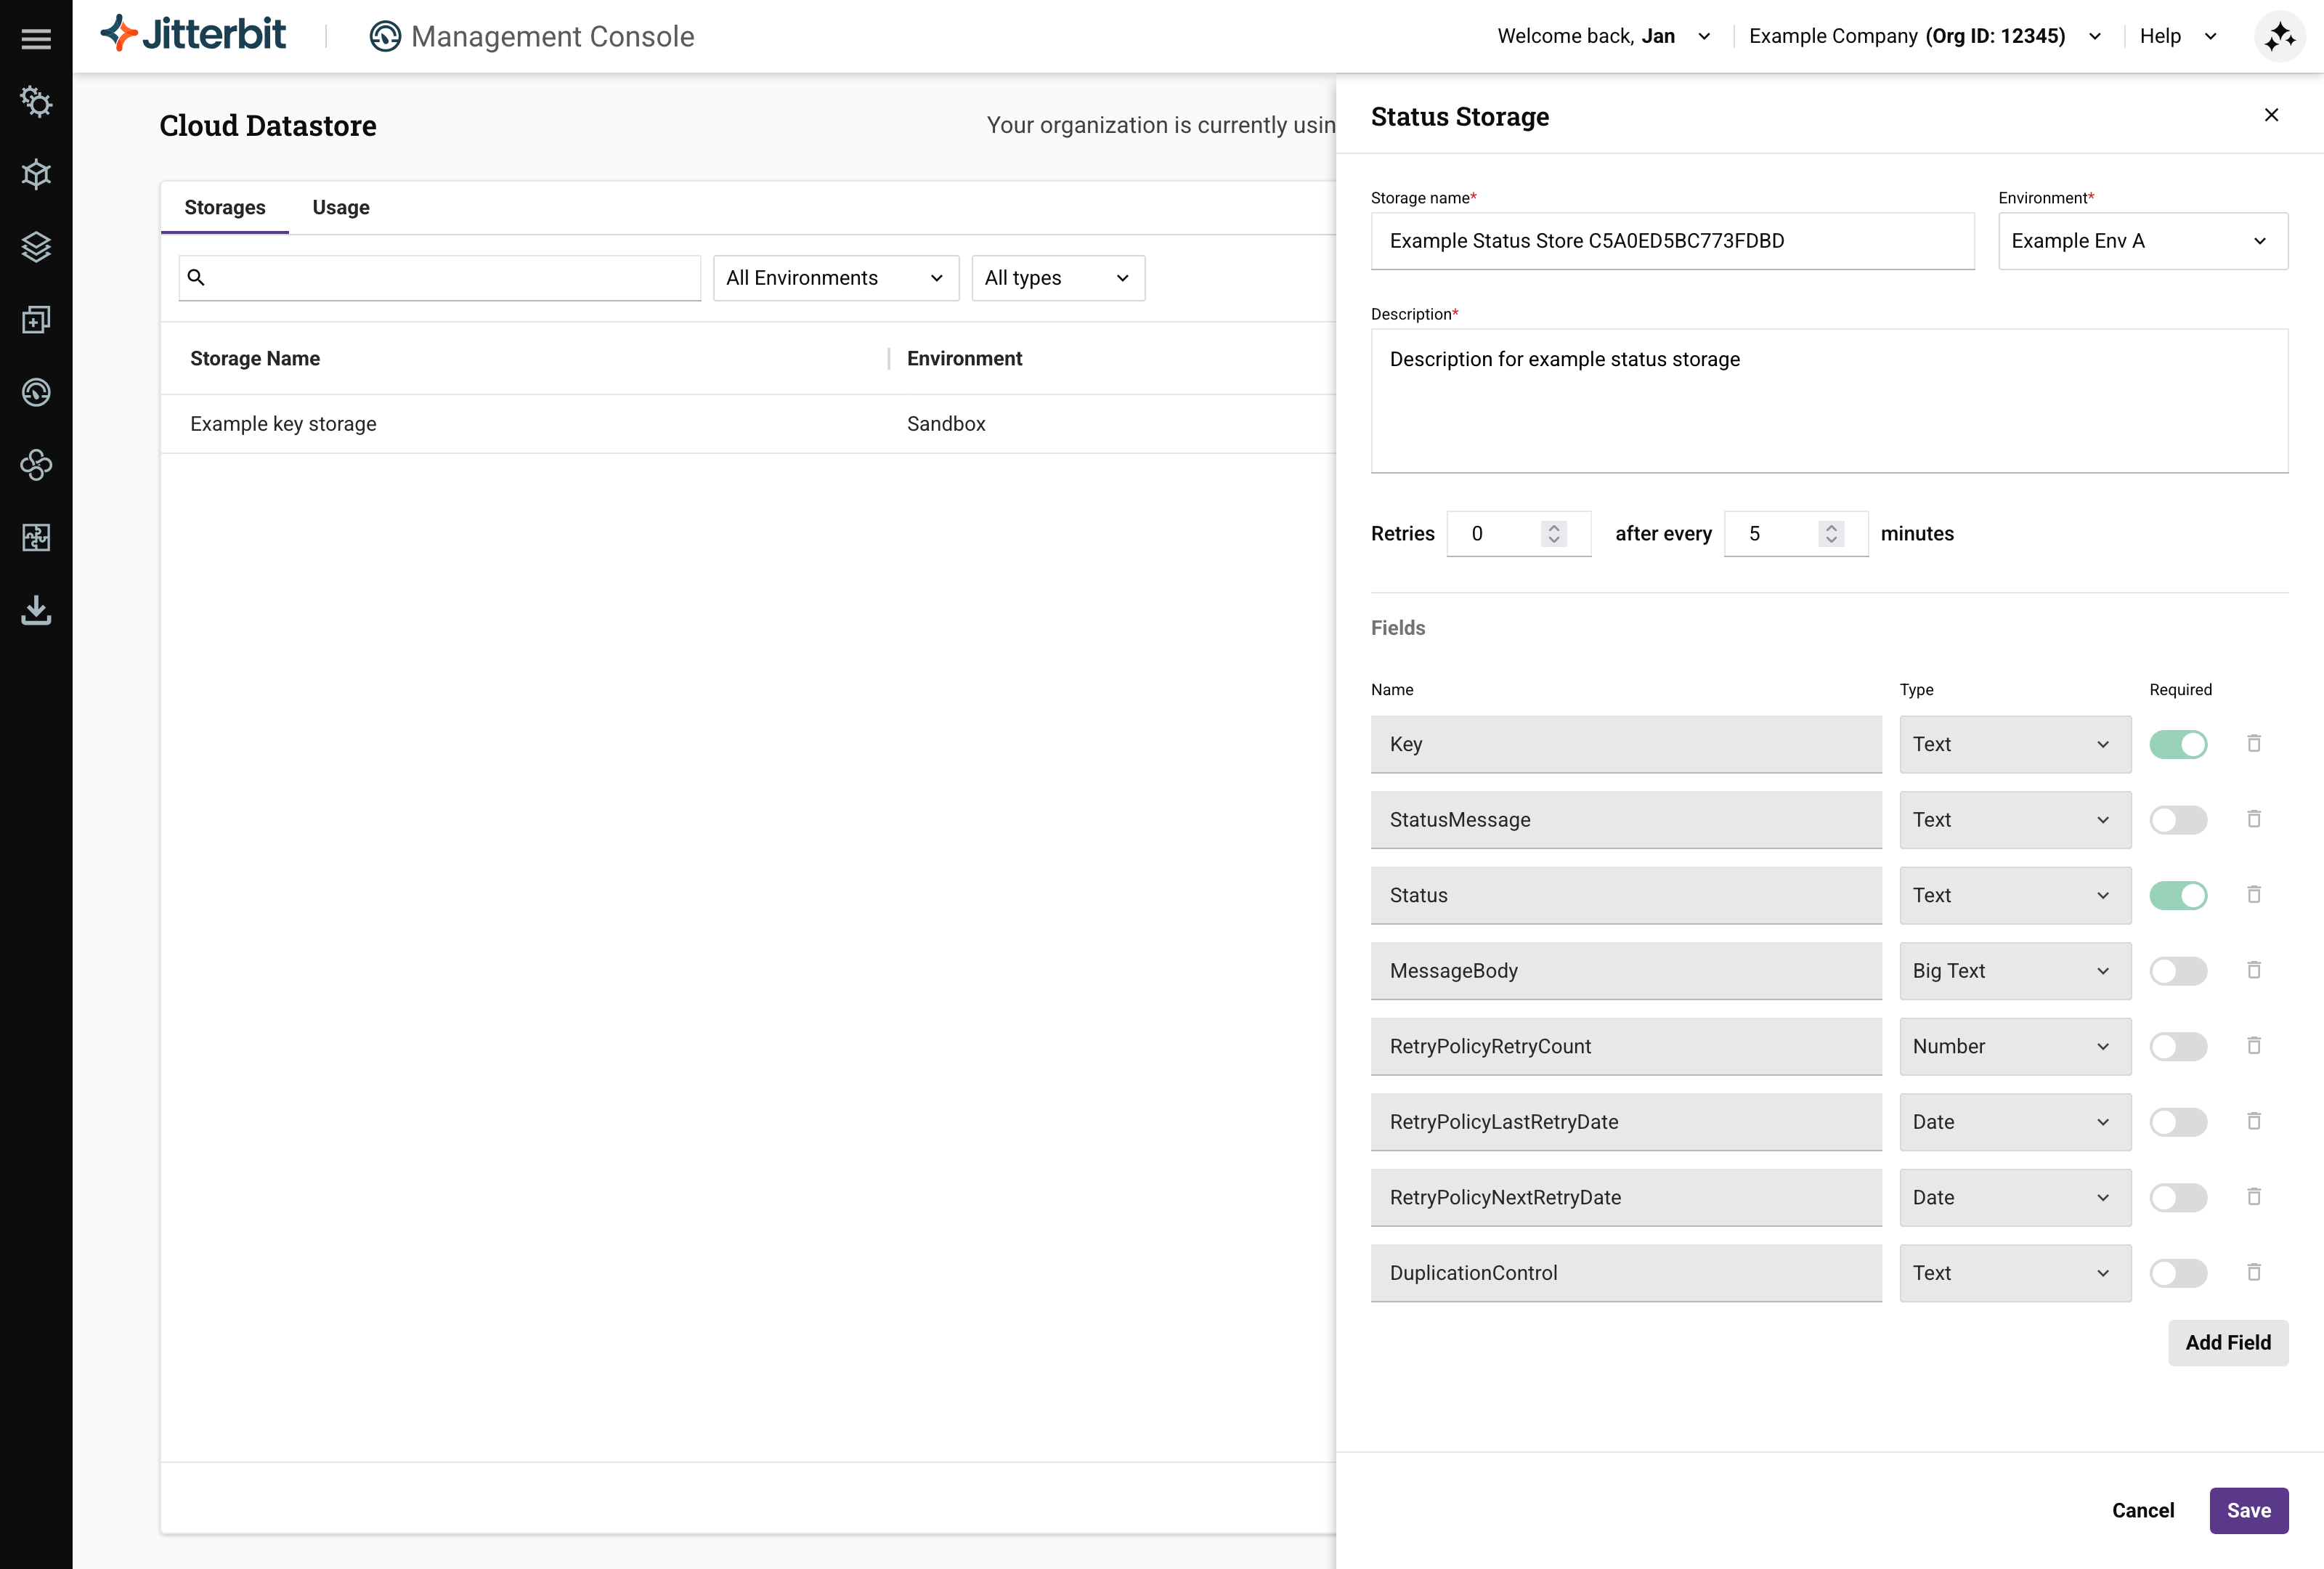Click the Add Field button
This screenshot has width=2324, height=1569.
click(2227, 1342)
